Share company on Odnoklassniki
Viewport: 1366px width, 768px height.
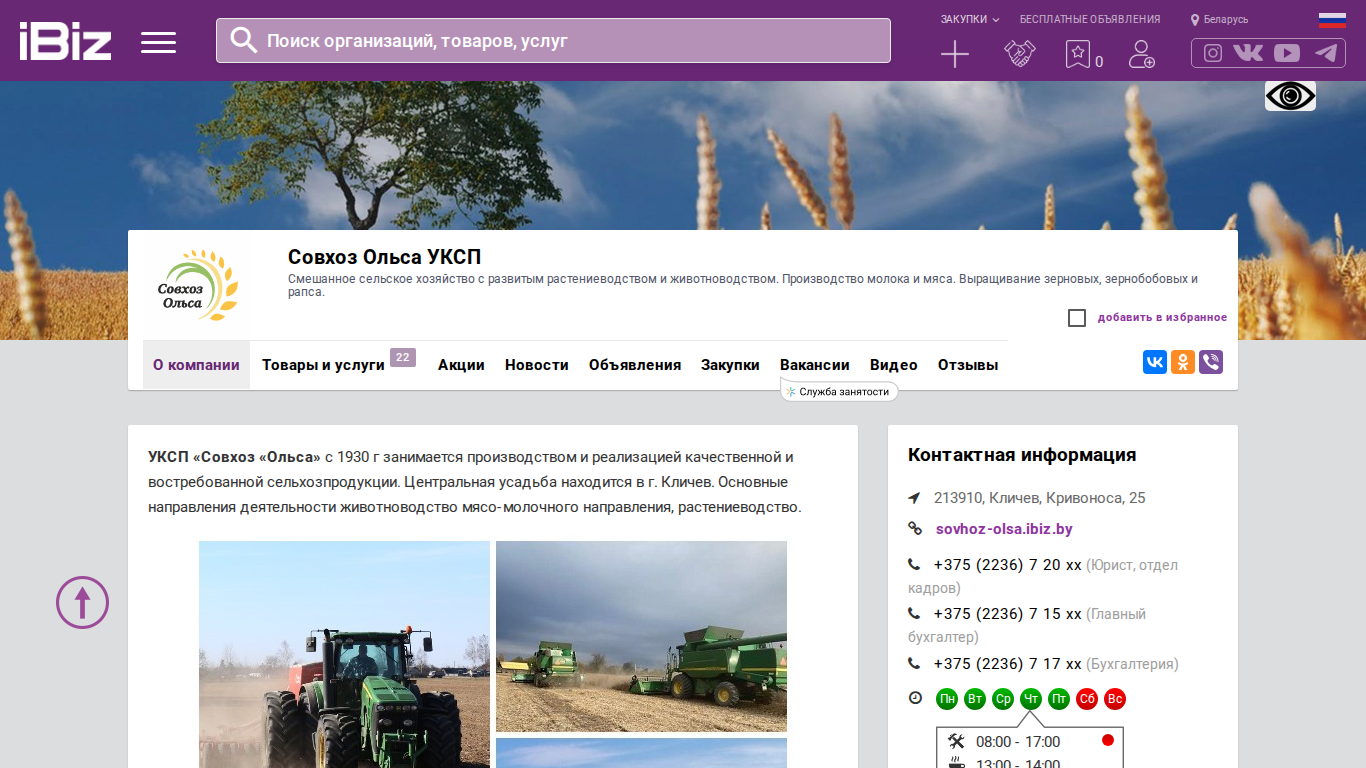pos(1183,362)
